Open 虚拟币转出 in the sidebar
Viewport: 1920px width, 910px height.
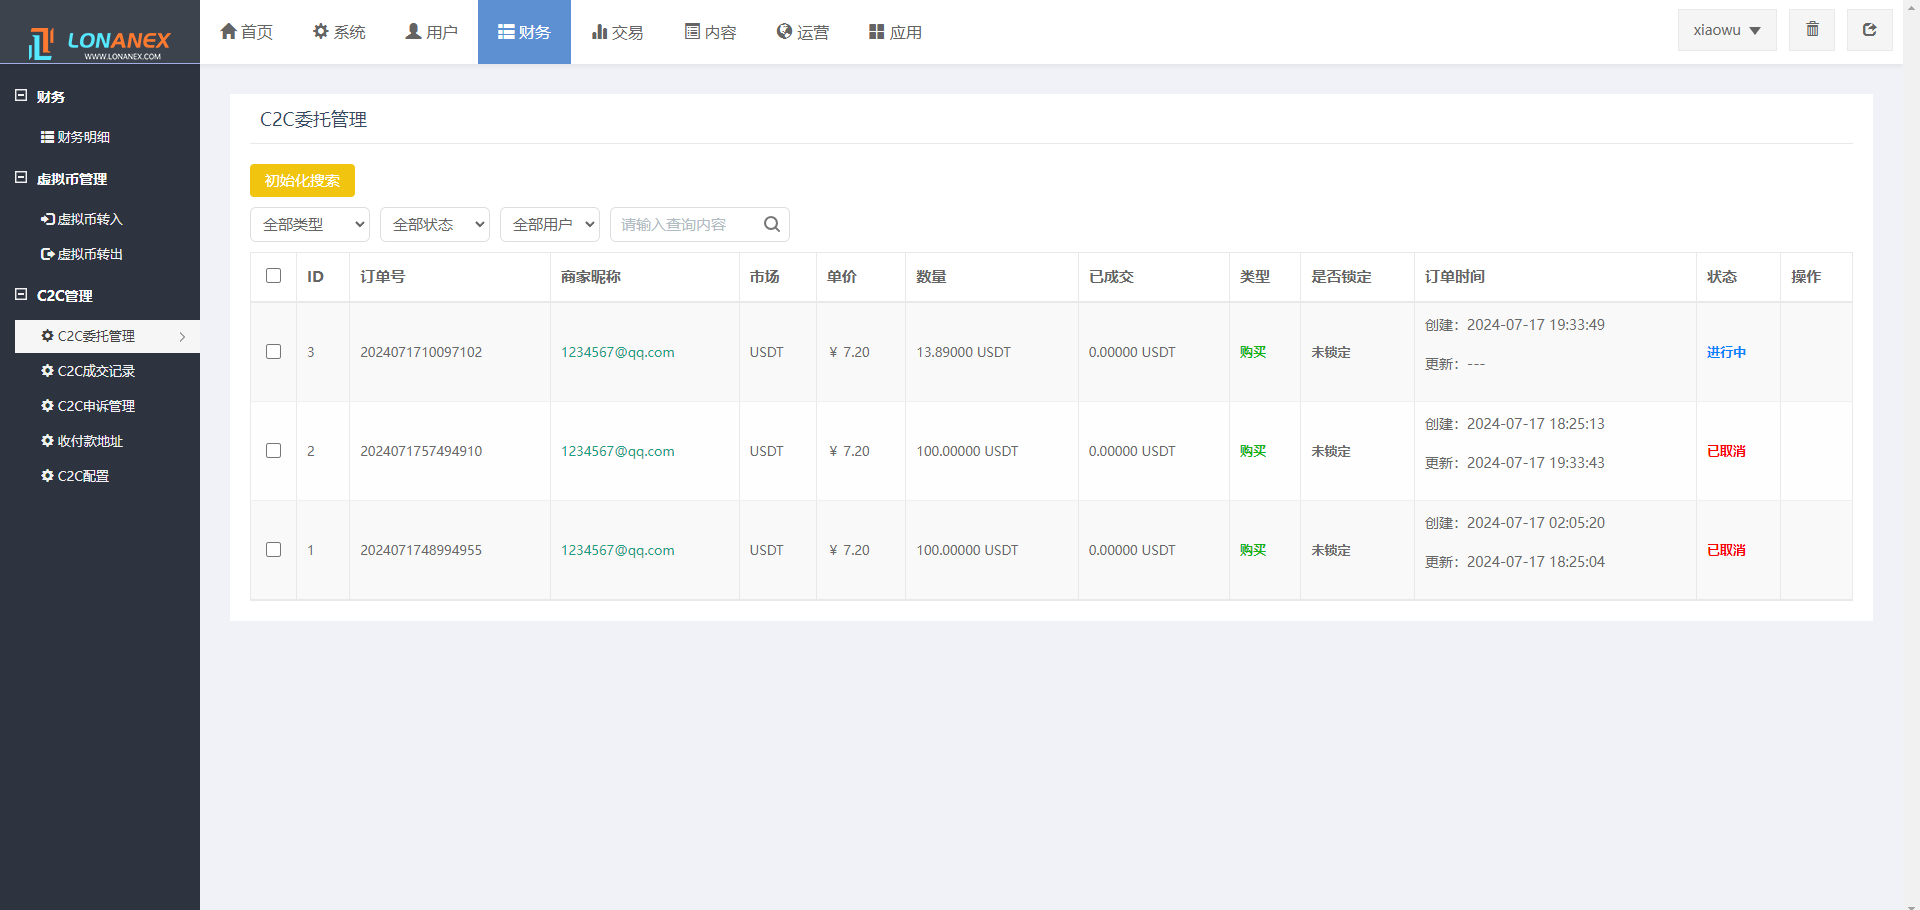click(x=82, y=254)
